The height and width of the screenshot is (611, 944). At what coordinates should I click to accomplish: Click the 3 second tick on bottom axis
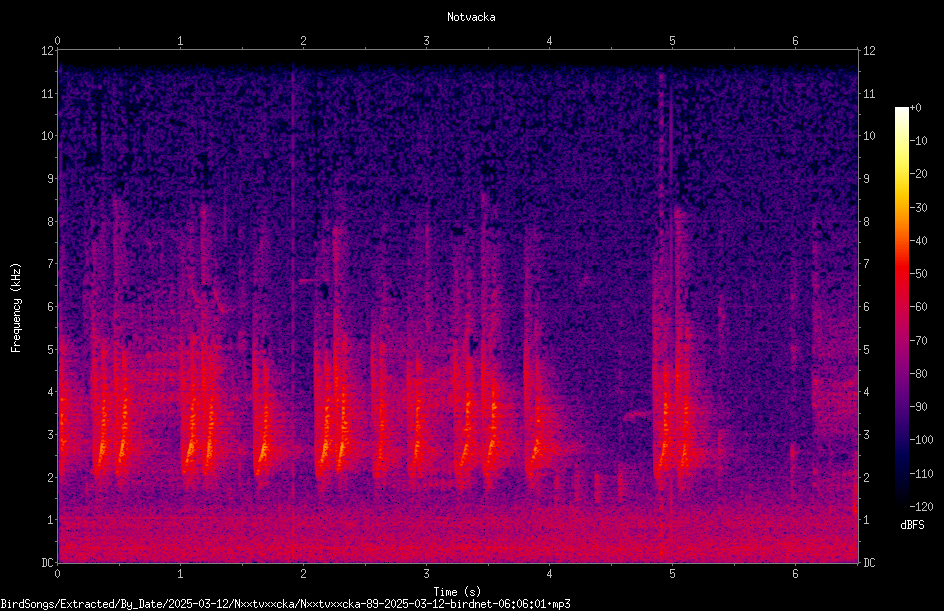[x=426, y=574]
